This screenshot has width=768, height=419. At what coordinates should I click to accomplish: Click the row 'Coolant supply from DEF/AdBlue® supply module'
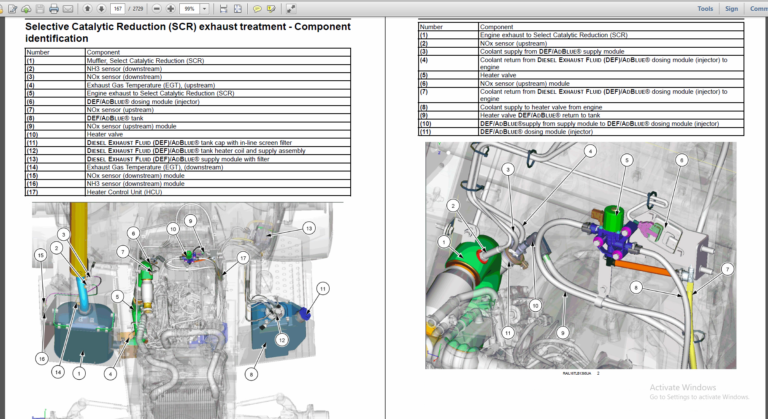[x=581, y=51]
